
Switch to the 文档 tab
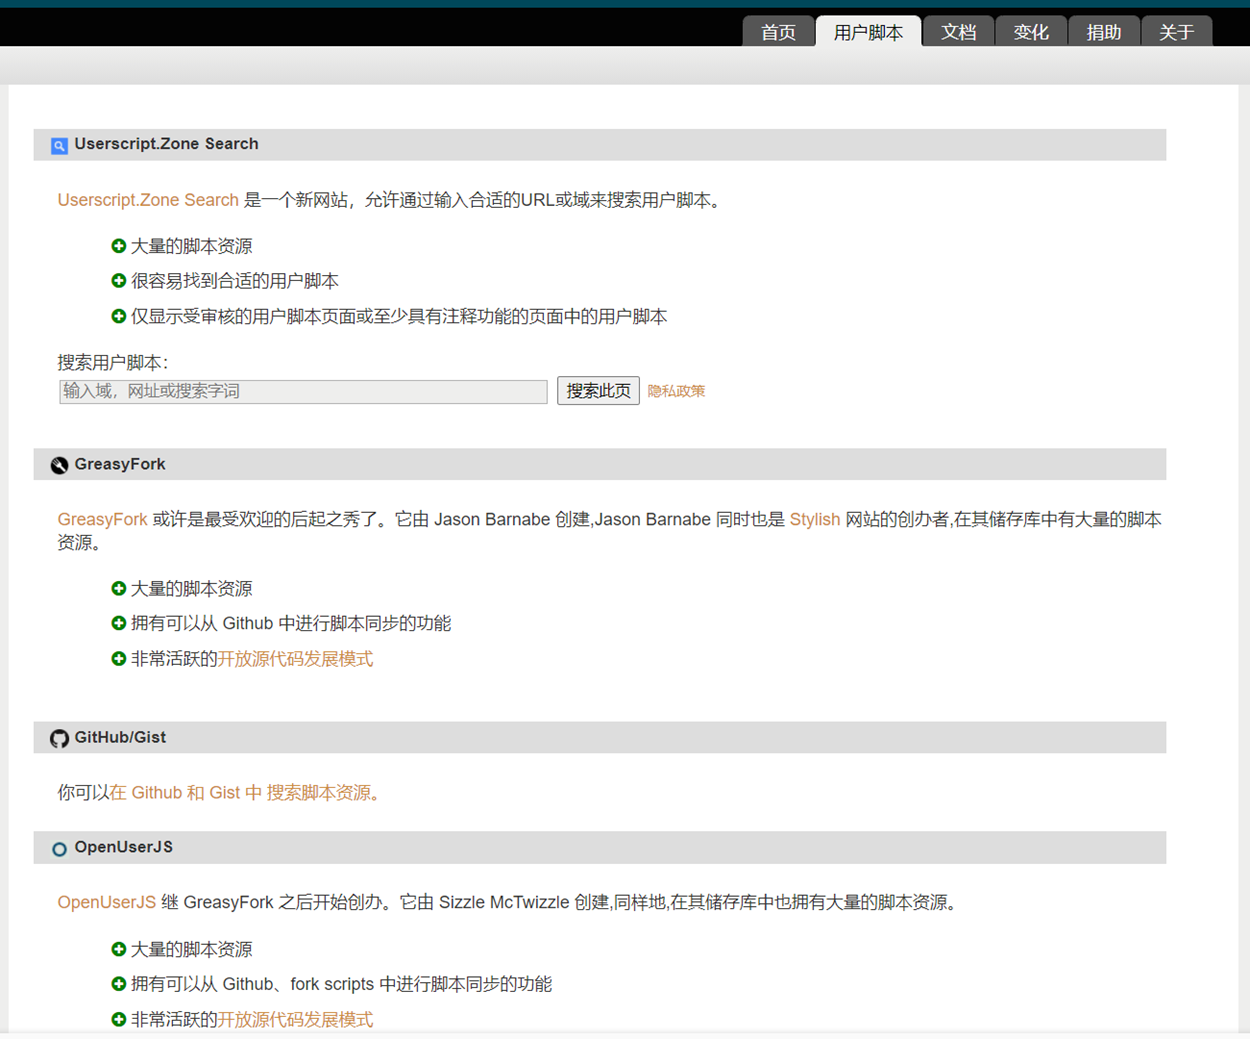(958, 32)
